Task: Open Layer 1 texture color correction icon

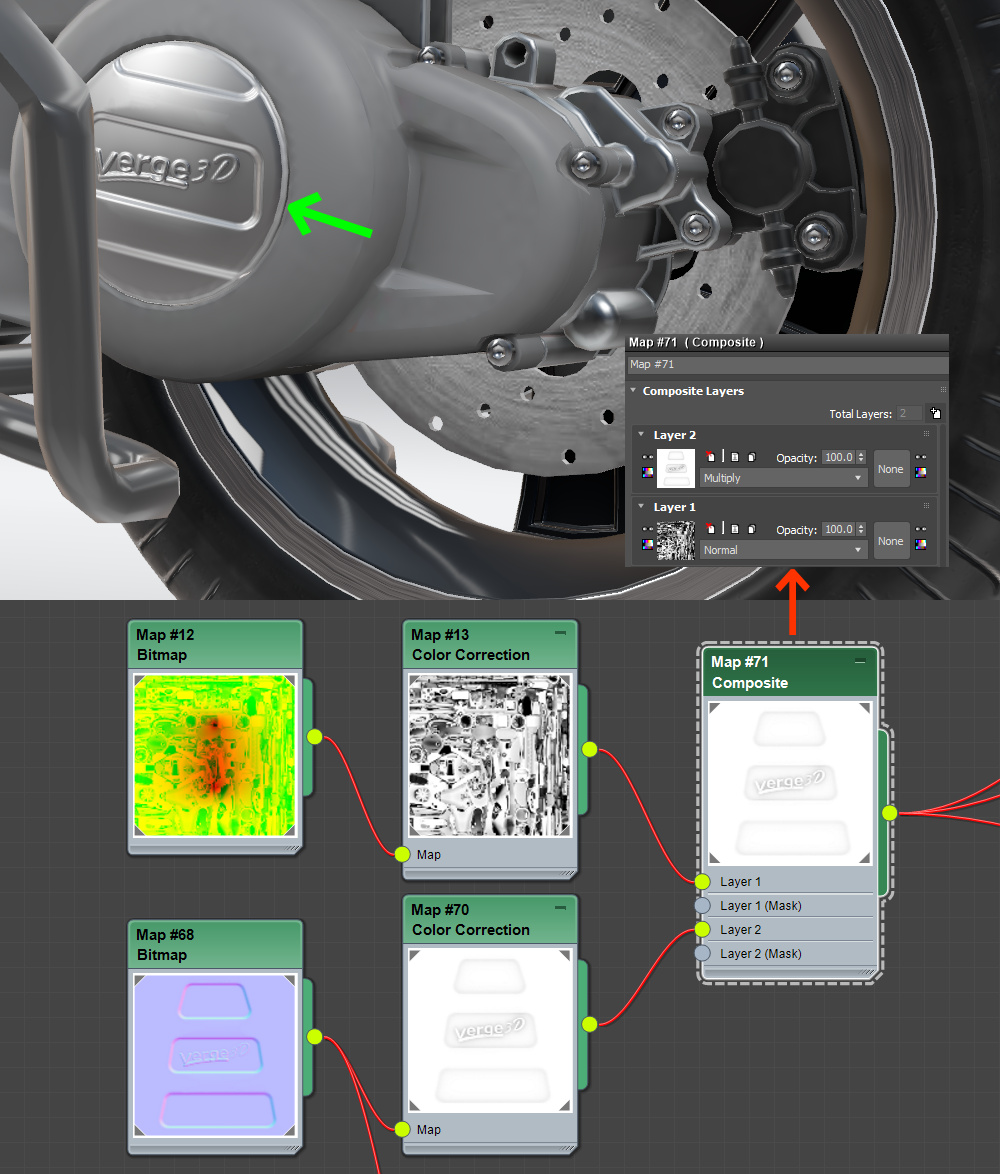Action: click(x=647, y=544)
